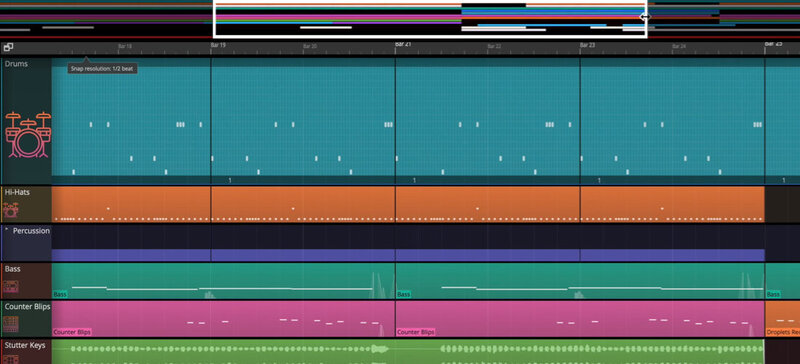
Task: Click the second Counter Blips clip label
Action: point(416,332)
